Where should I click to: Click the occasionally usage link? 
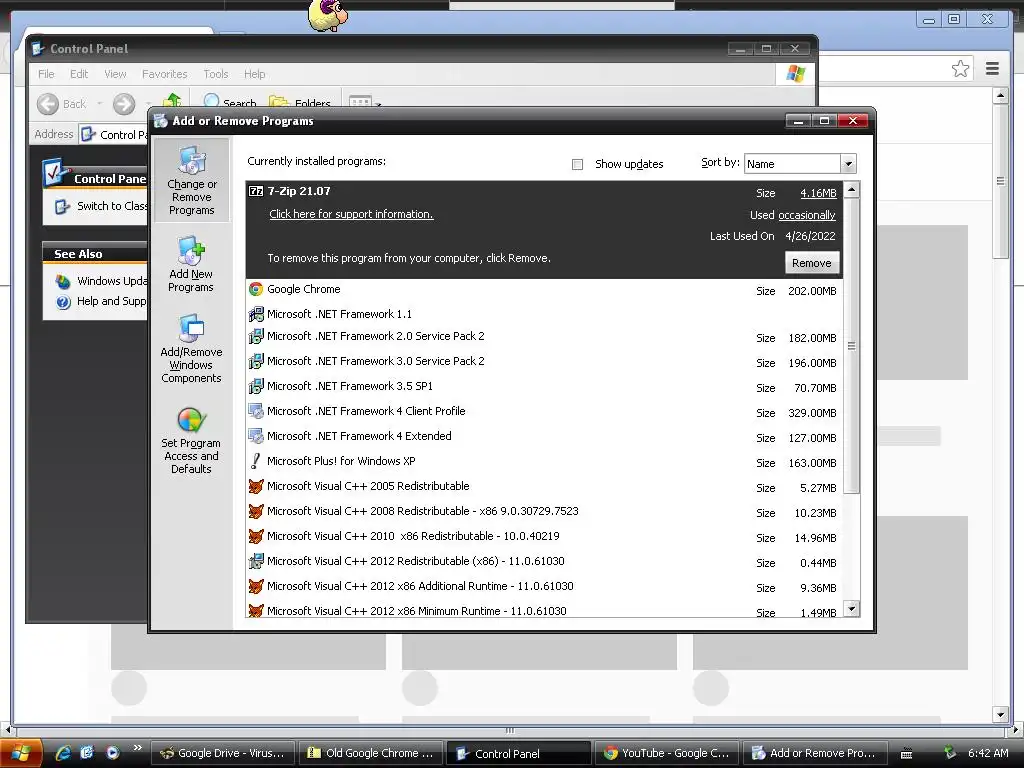[807, 216]
